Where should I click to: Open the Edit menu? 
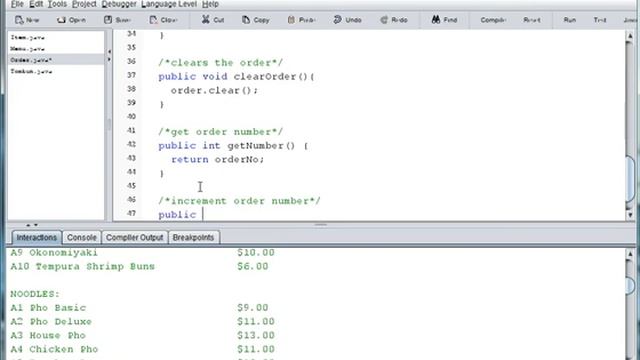click(x=36, y=4)
